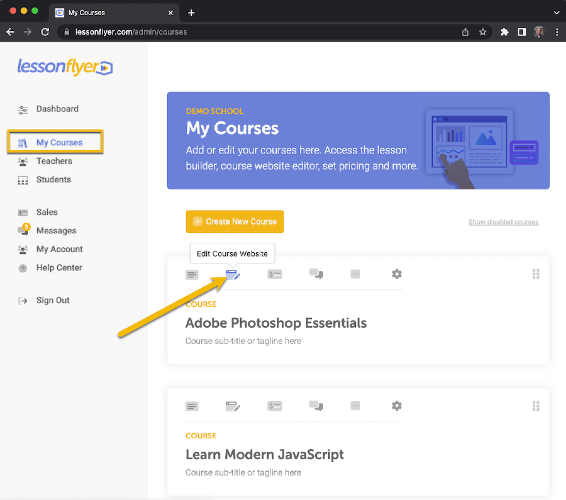Image resolution: width=566 pixels, height=500 pixels.
Task: Click the DEMO SCHOOL label in banner
Action: point(214,111)
